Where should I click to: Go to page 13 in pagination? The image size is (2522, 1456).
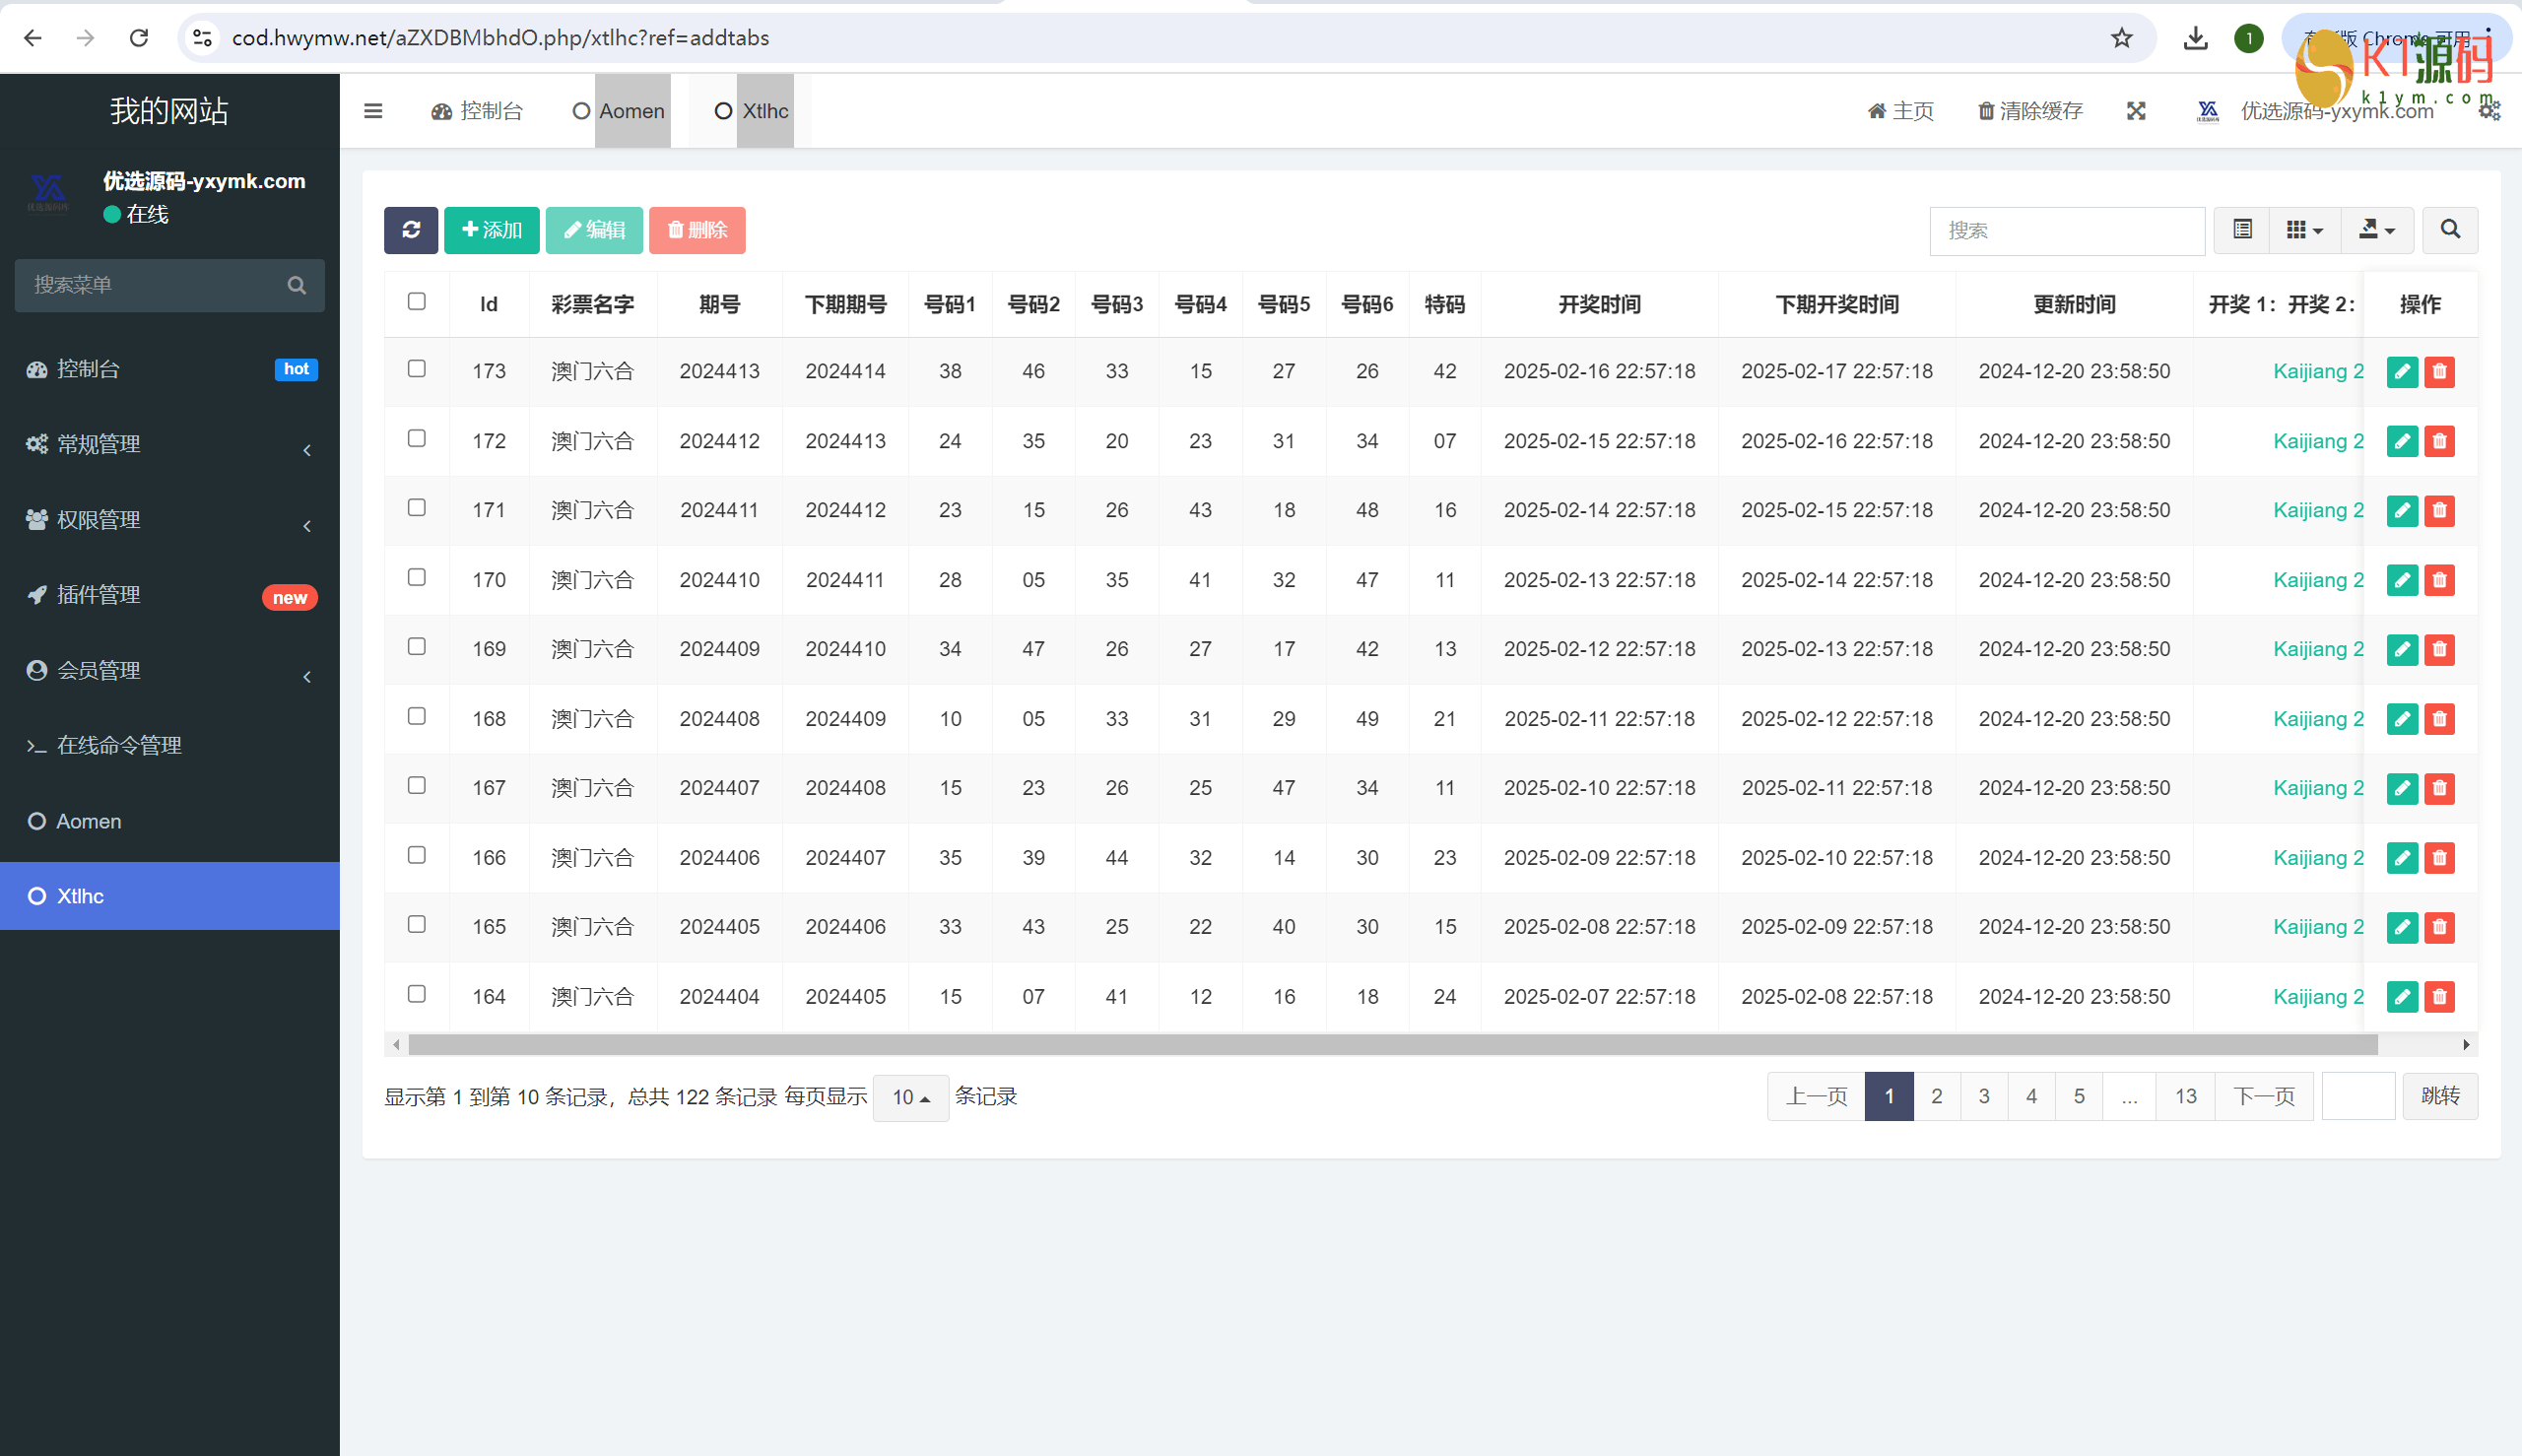pos(2185,1097)
